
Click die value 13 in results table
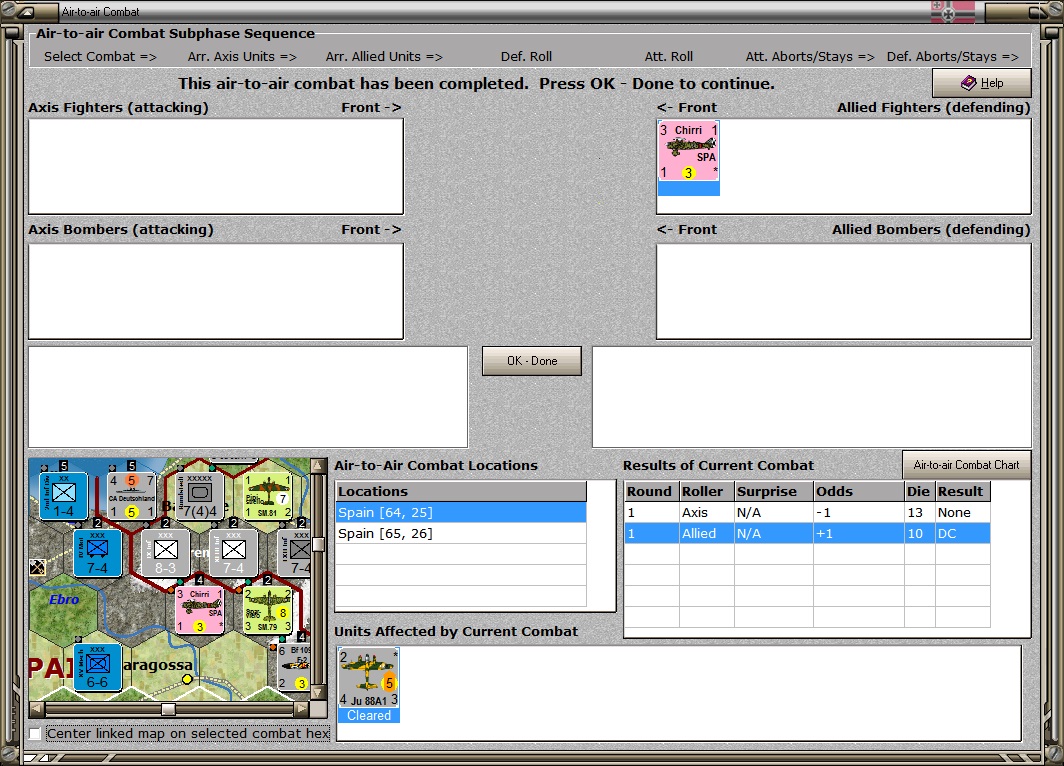coord(919,512)
